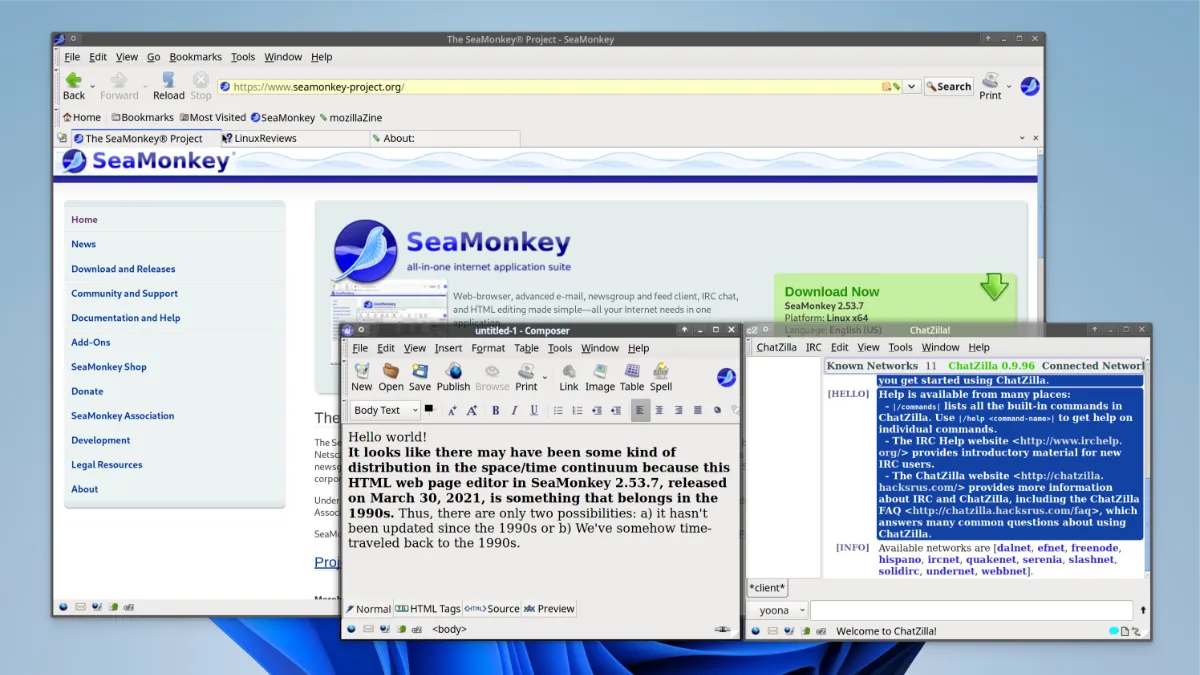Save the Composer document with Save icon
This screenshot has width=1200, height=675.
(x=420, y=376)
